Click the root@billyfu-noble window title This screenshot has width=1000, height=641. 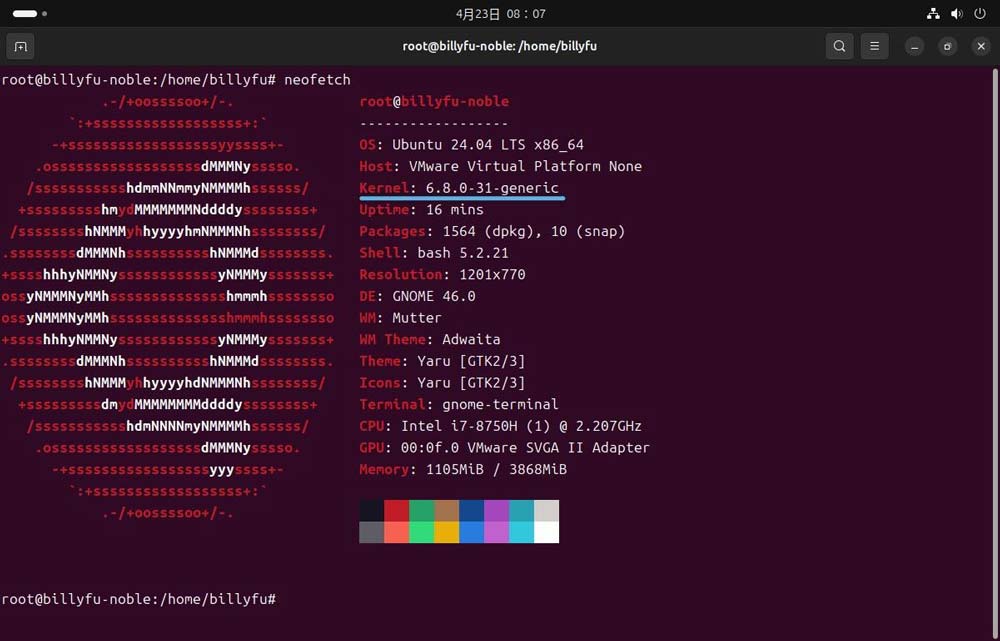(499, 46)
